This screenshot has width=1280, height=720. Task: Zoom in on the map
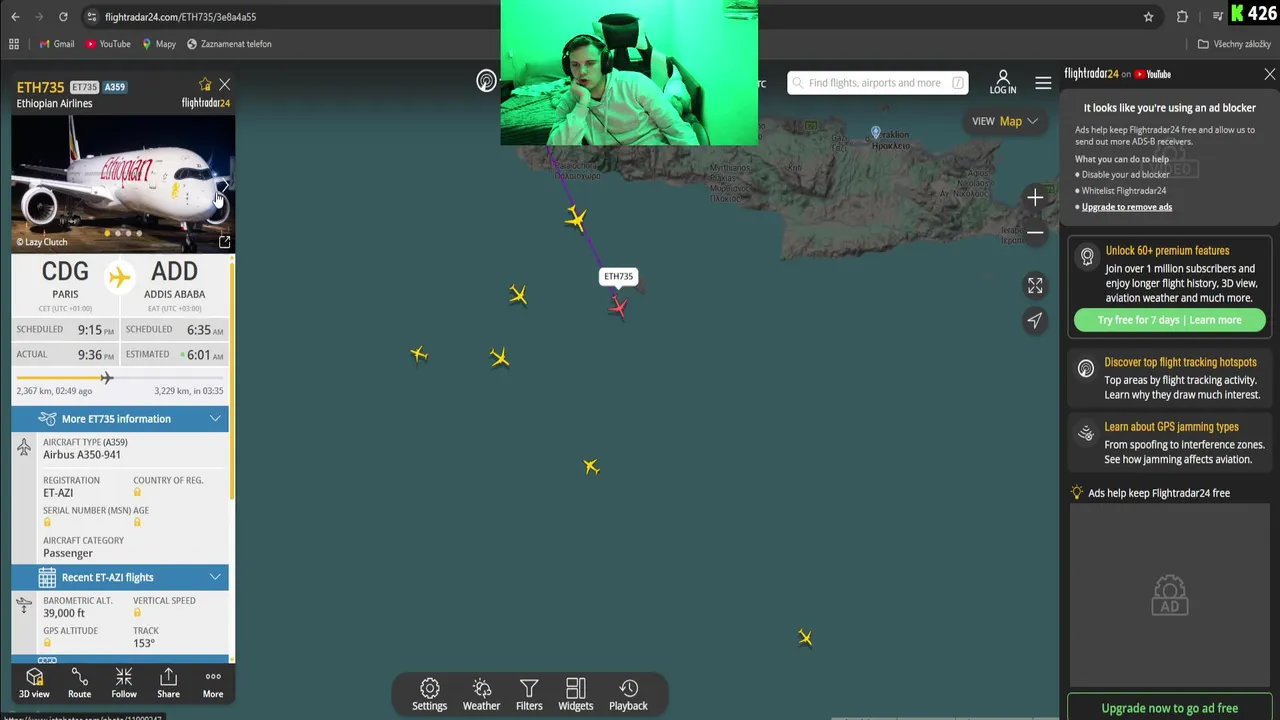click(1035, 198)
